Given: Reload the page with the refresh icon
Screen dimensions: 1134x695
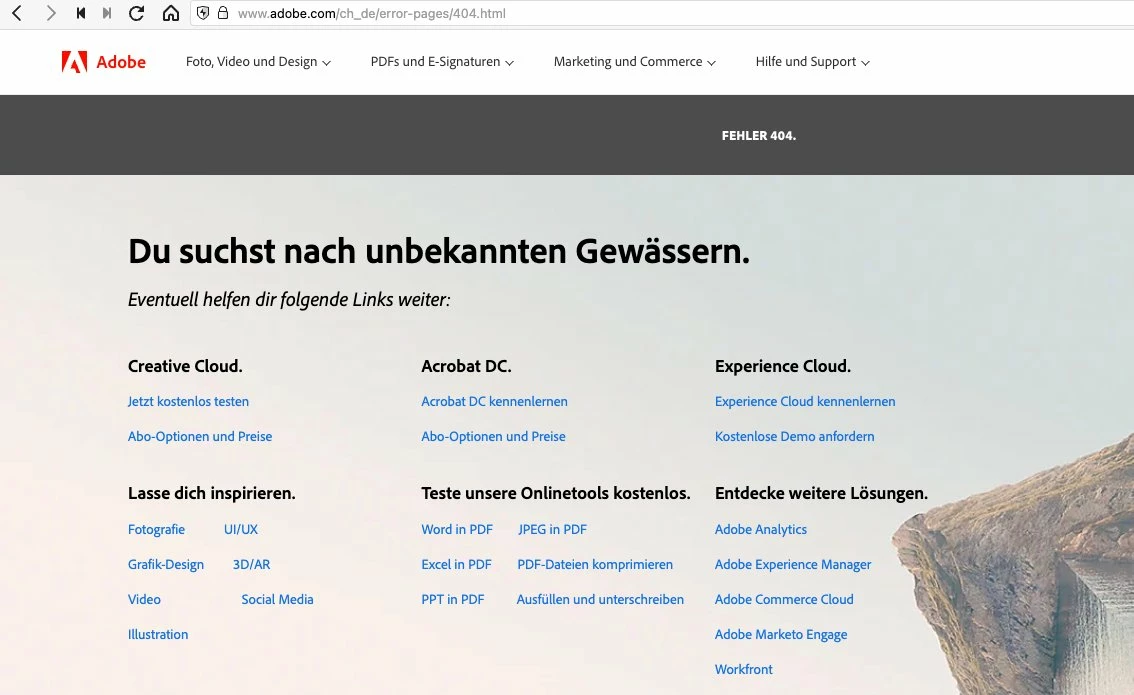Looking at the screenshot, I should (x=136, y=13).
